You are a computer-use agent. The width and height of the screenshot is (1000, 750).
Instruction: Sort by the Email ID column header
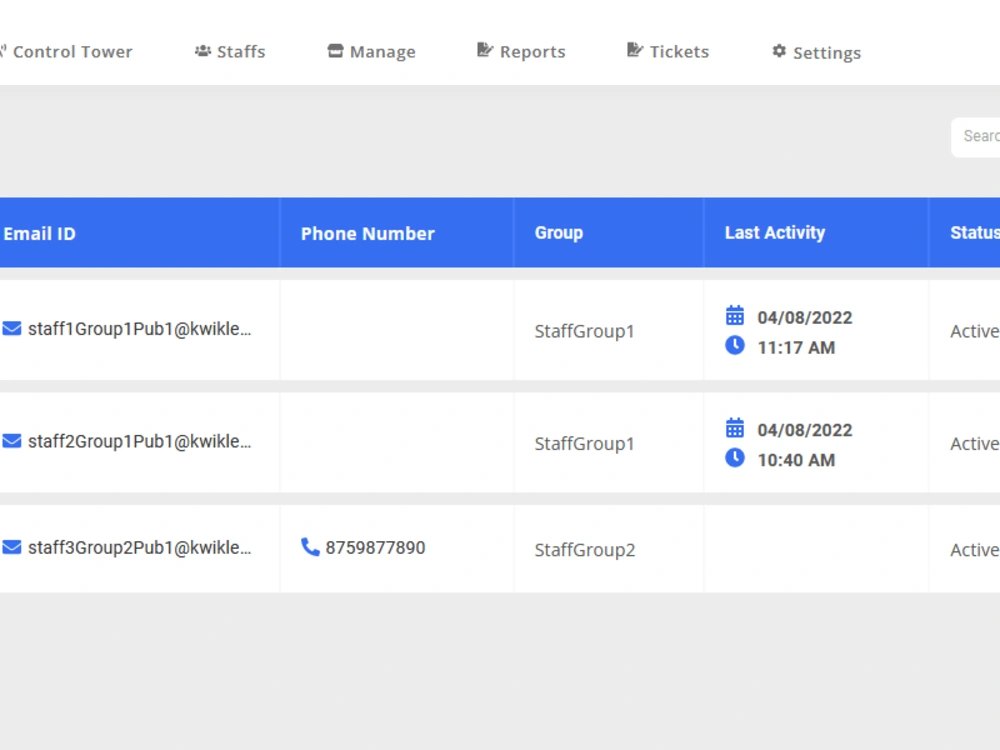[x=40, y=233]
